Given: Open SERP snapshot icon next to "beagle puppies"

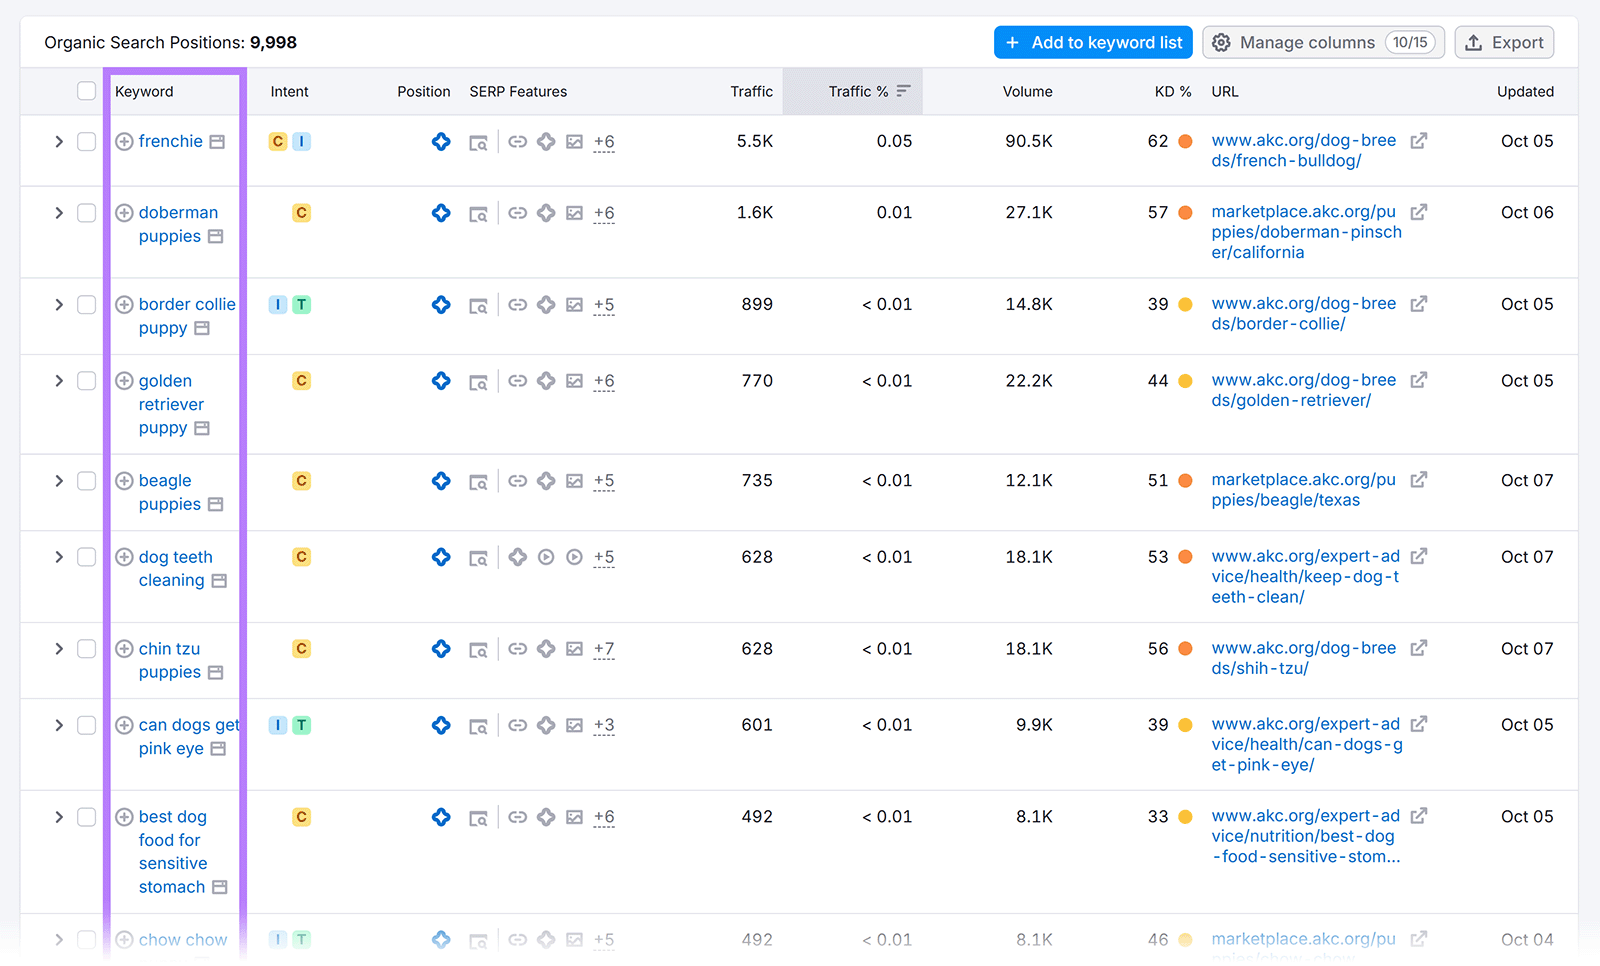Looking at the screenshot, I should [x=479, y=481].
